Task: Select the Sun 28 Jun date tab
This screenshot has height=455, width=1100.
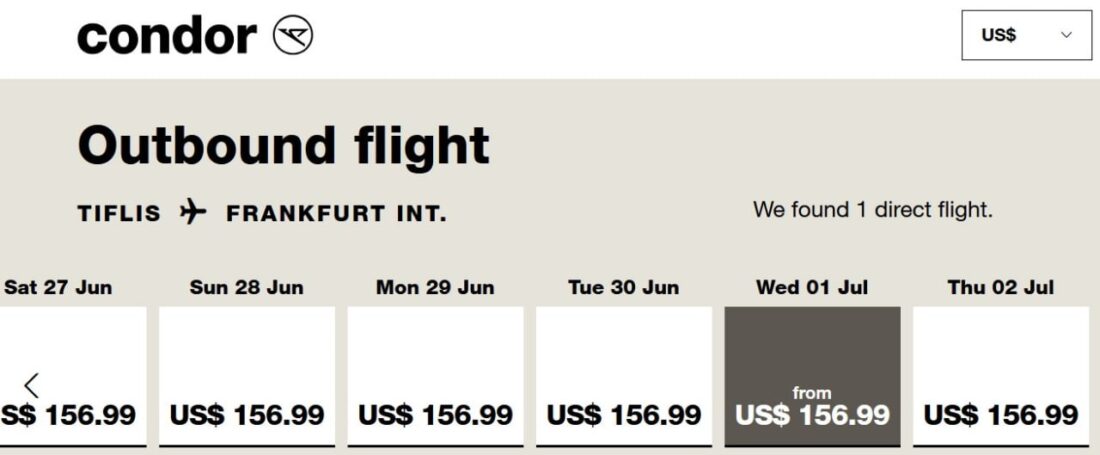Action: pyautogui.click(x=246, y=288)
